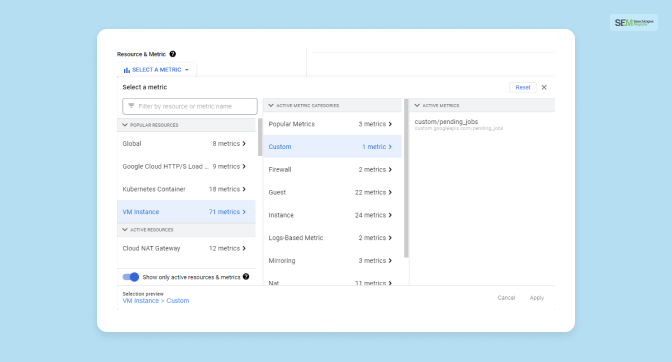Select the Global resource
The height and width of the screenshot is (362, 672).
pyautogui.click(x=186, y=144)
